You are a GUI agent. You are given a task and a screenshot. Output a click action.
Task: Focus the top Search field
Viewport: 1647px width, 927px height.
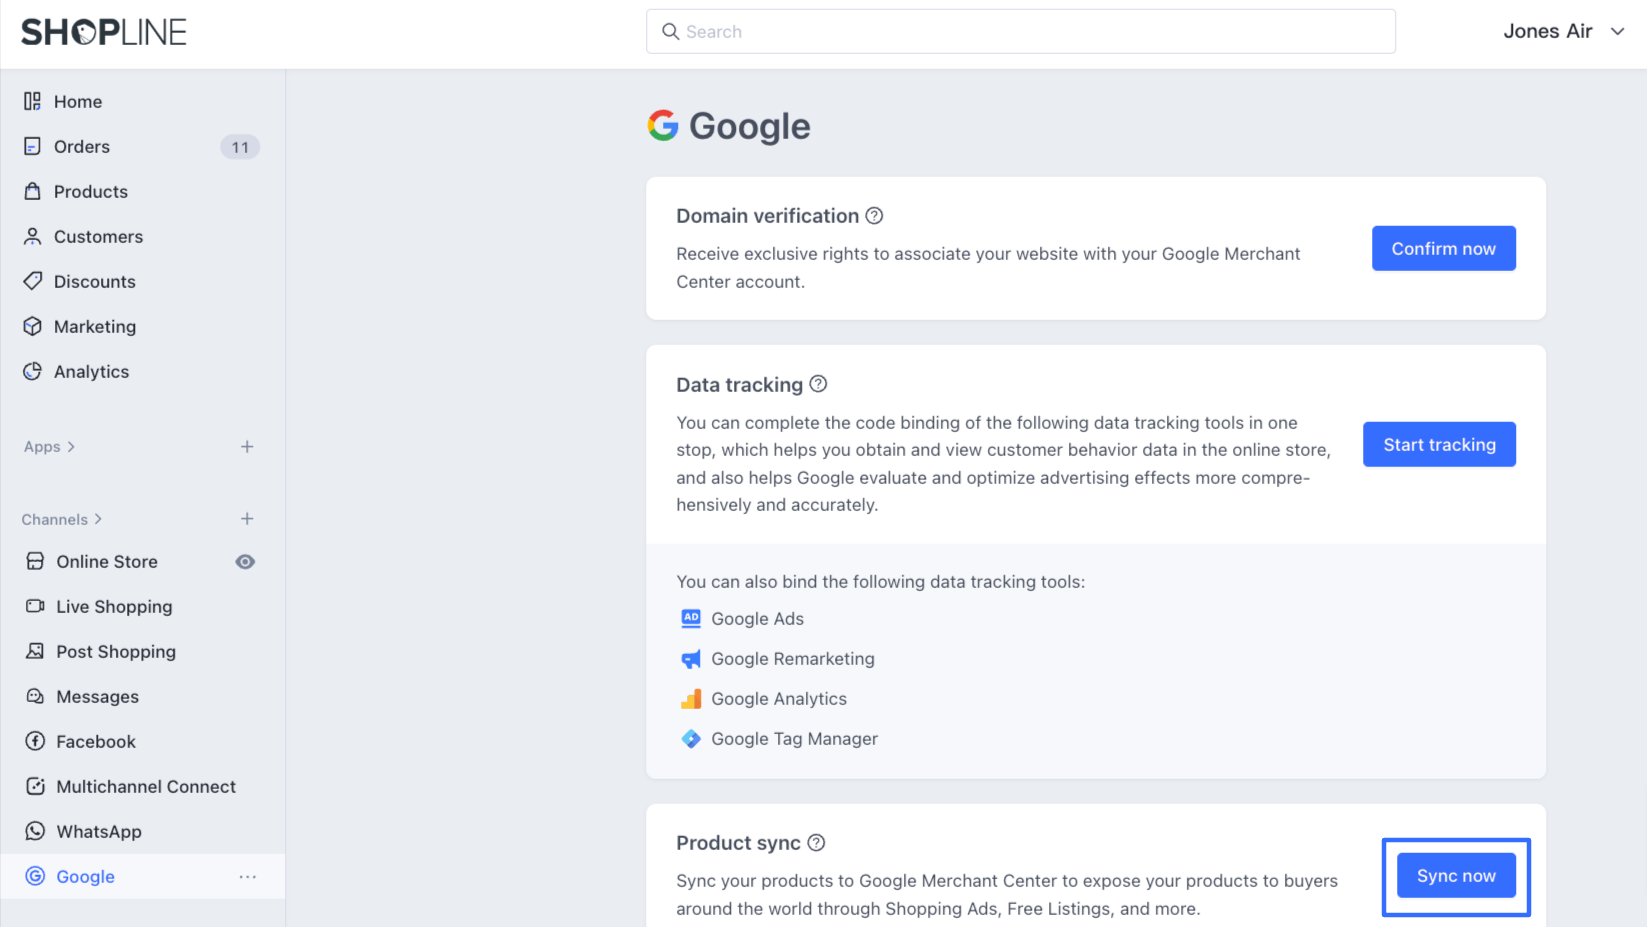tap(1020, 32)
